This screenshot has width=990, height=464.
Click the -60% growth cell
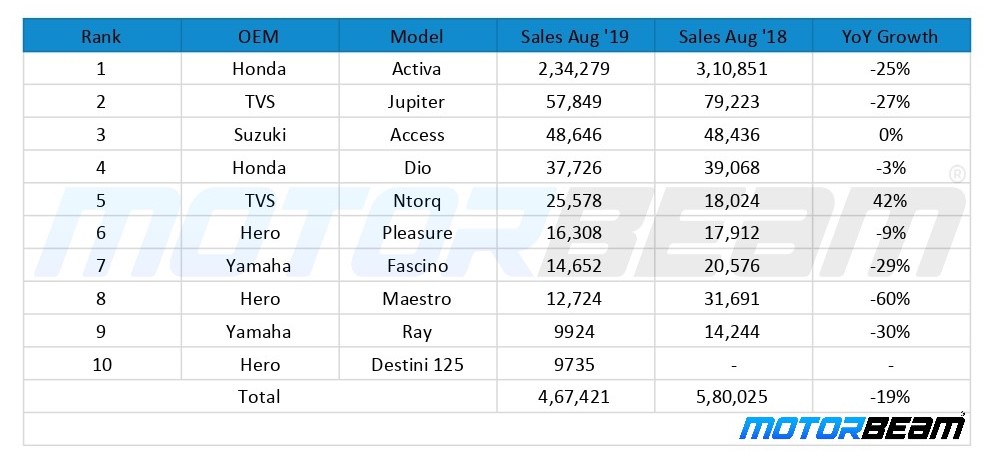[x=890, y=299]
